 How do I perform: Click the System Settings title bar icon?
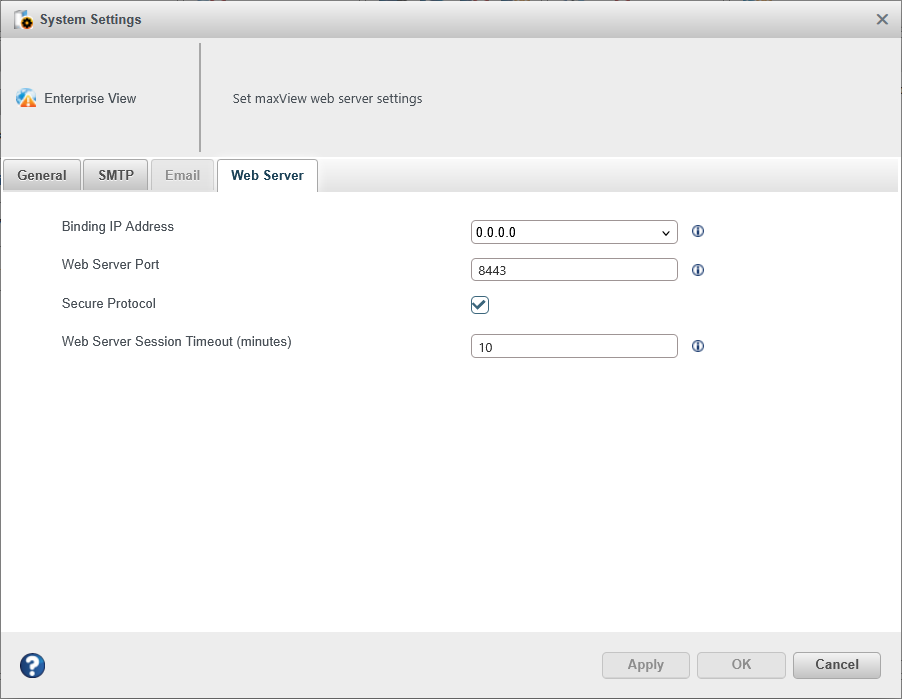pos(23,20)
